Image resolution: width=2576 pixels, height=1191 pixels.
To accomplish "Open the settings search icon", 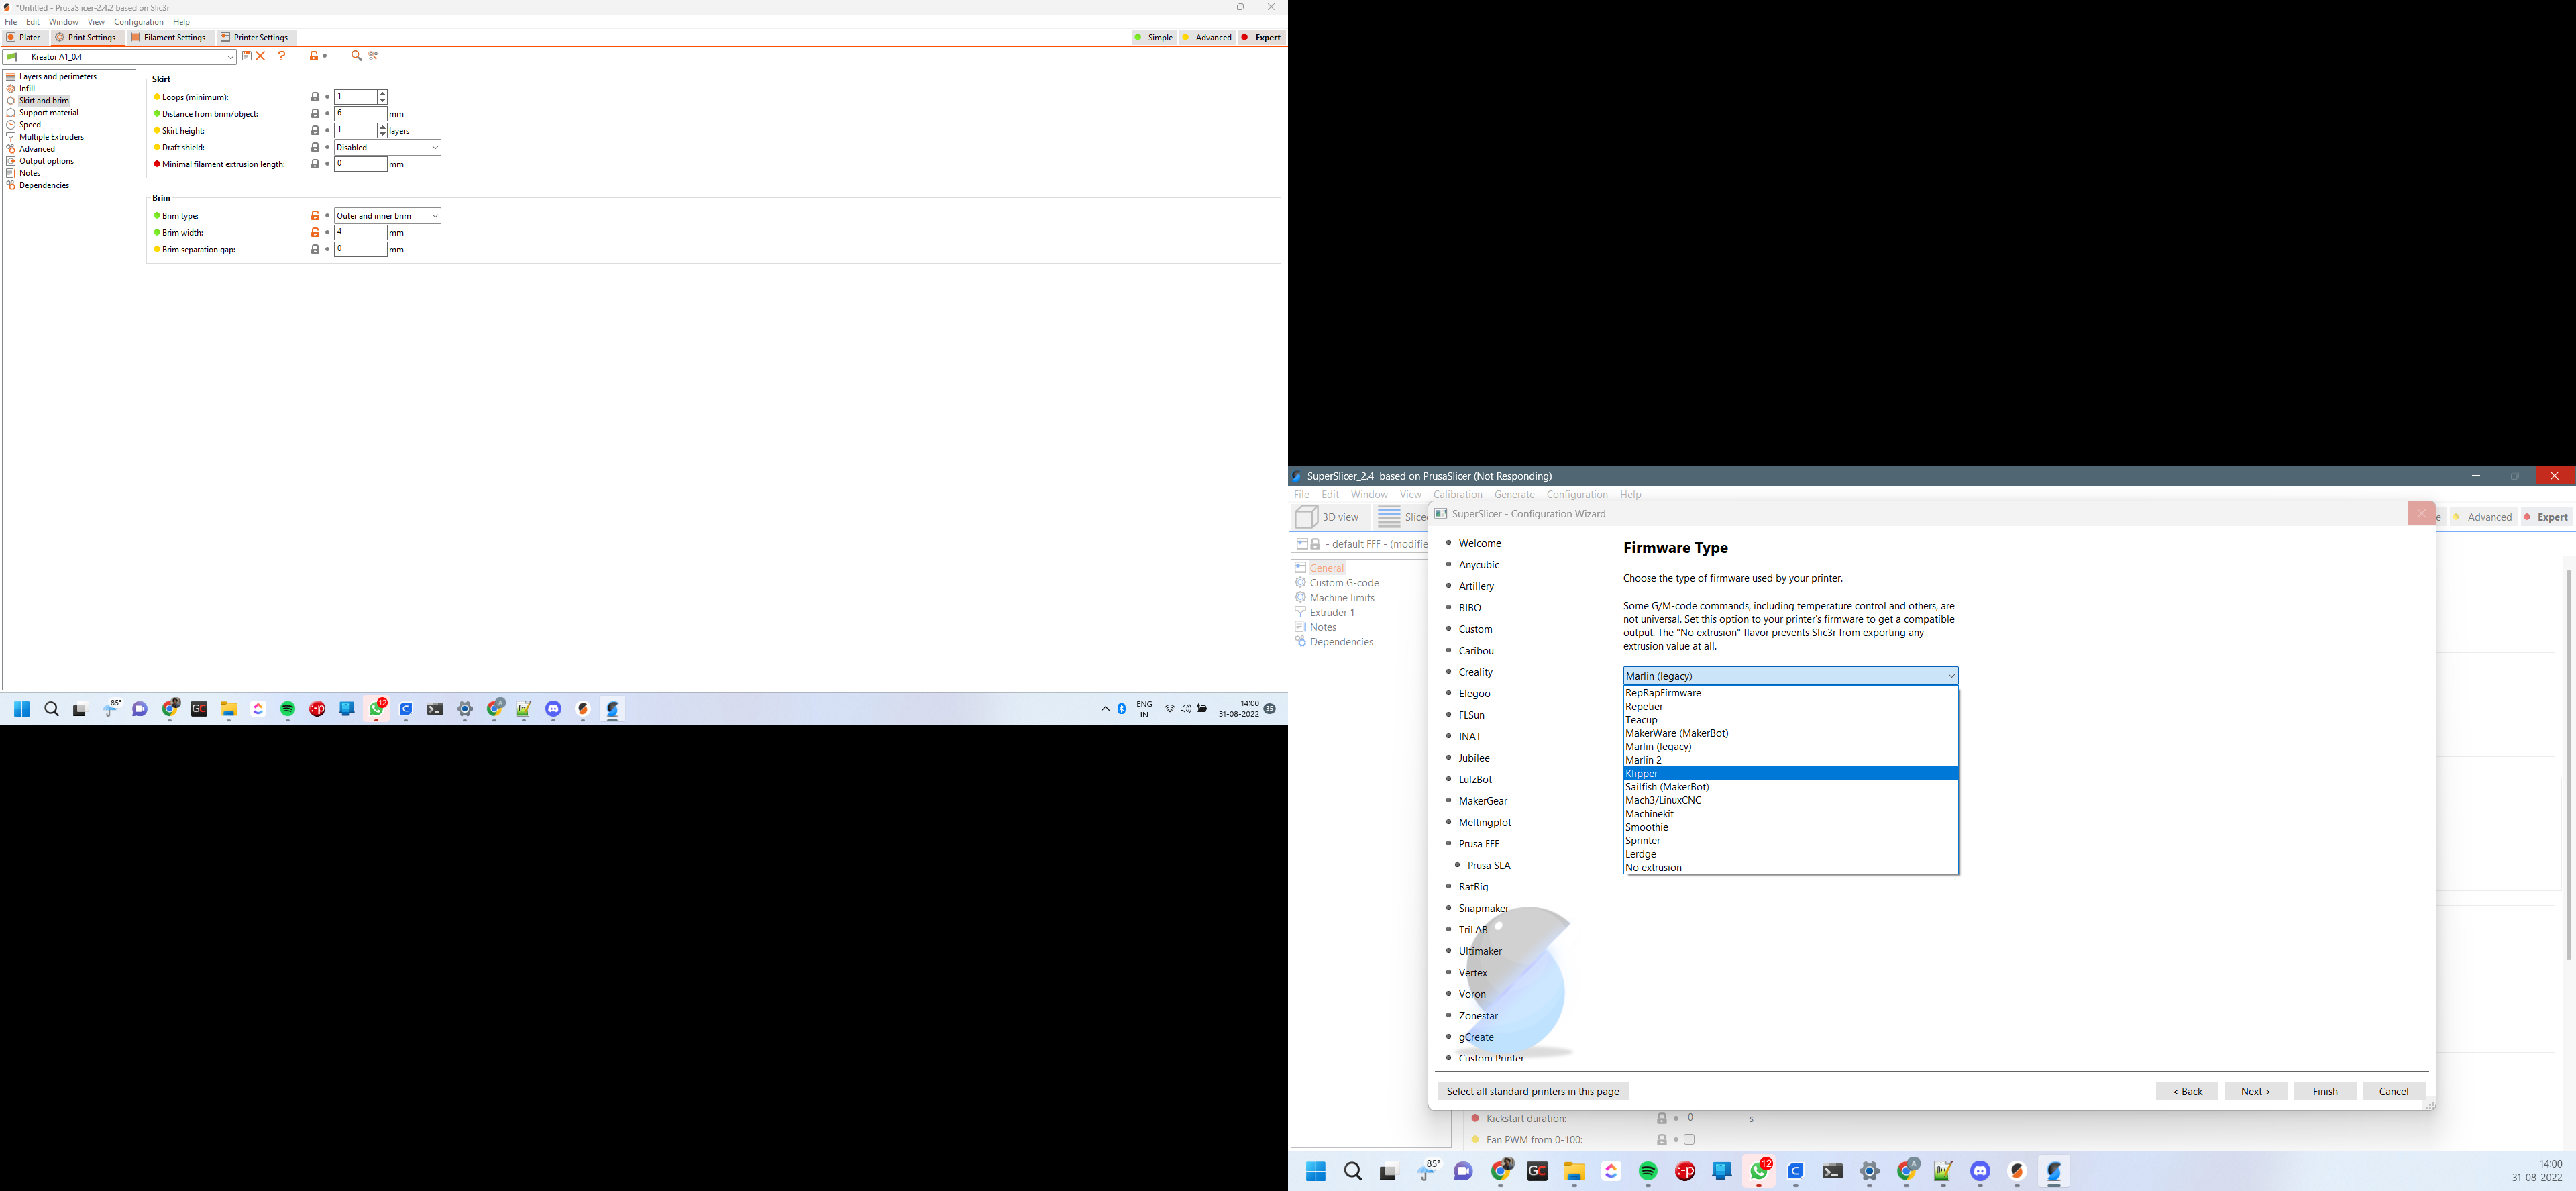I will tap(356, 56).
